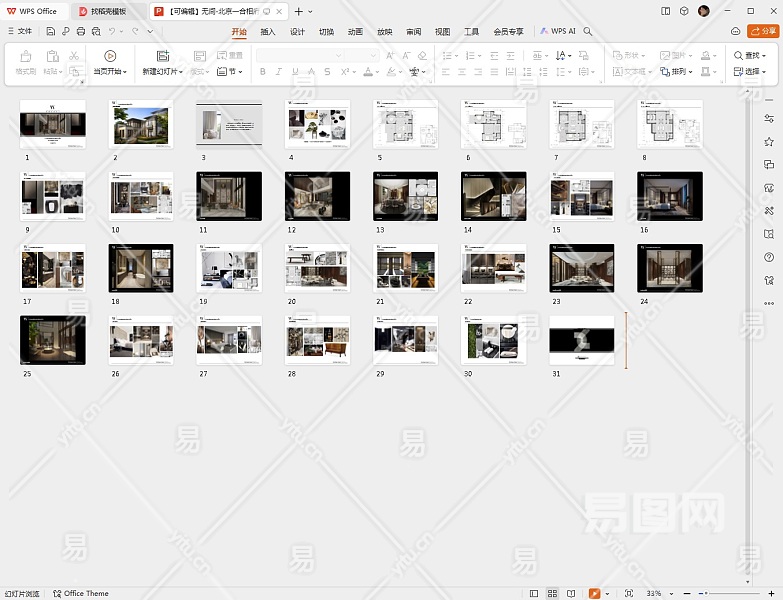The width and height of the screenshot is (783, 600).
Task: Click the design tools icon in sidebar
Action: click(x=768, y=211)
